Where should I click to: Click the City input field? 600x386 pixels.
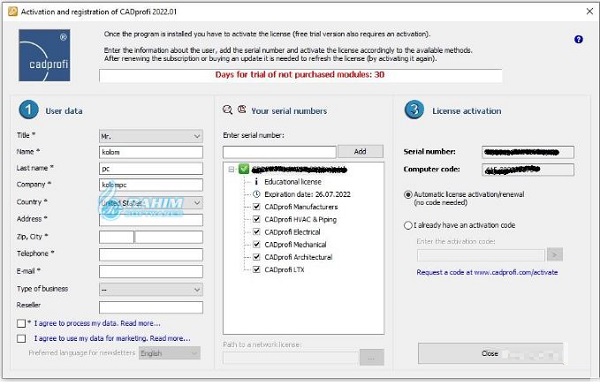tap(169, 237)
